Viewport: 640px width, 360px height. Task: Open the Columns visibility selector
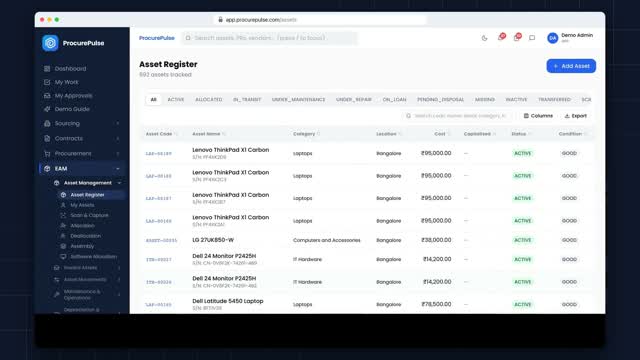coord(538,116)
